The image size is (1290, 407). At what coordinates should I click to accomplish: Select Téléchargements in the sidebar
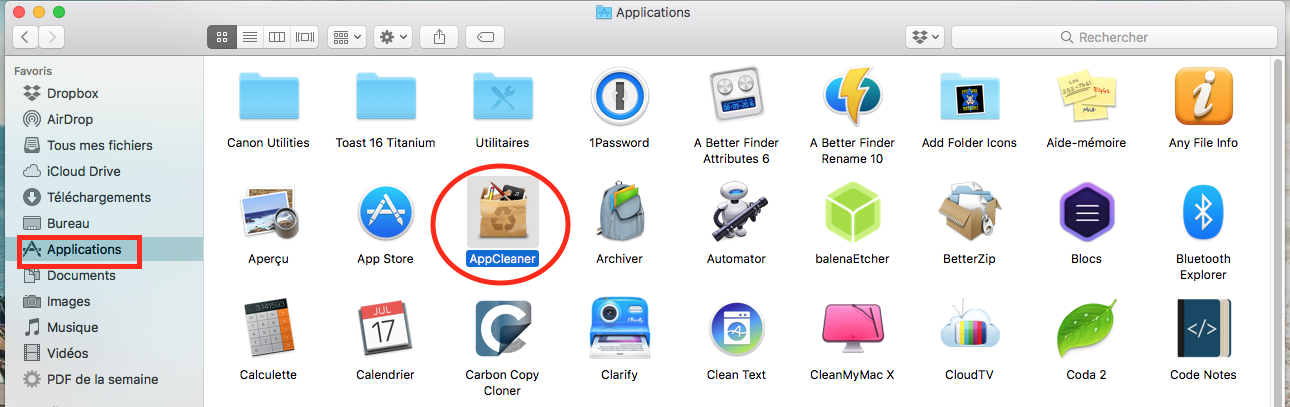pos(98,197)
